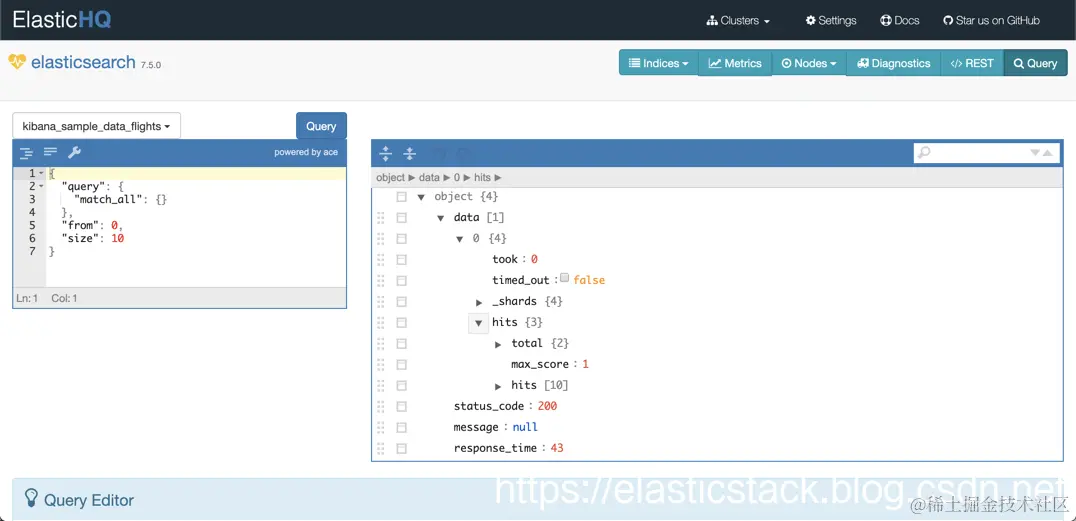Click the max_score value 1
Viewport: 1076px width, 521px height.
pyautogui.click(x=585, y=364)
